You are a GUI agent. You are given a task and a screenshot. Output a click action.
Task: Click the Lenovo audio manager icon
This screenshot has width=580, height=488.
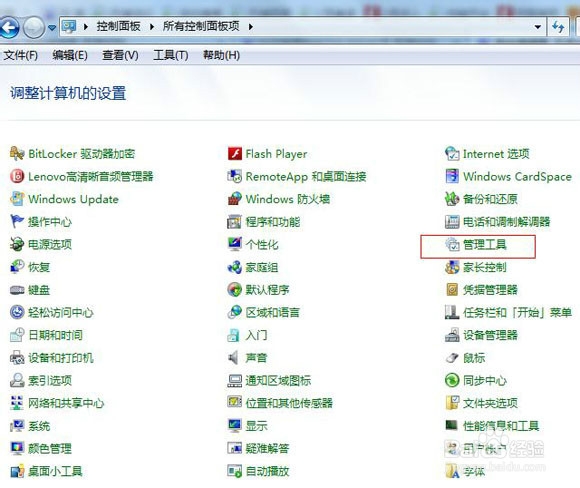pos(17,176)
